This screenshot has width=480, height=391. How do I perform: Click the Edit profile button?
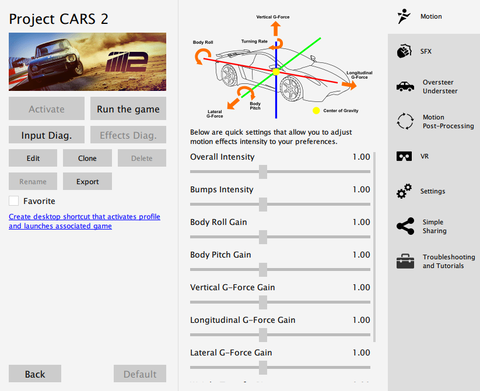click(x=33, y=158)
